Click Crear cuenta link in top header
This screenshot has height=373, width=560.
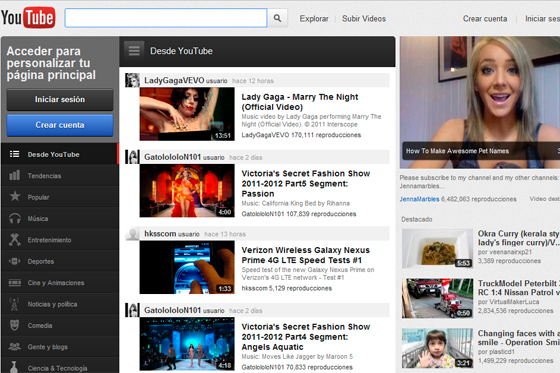[485, 19]
